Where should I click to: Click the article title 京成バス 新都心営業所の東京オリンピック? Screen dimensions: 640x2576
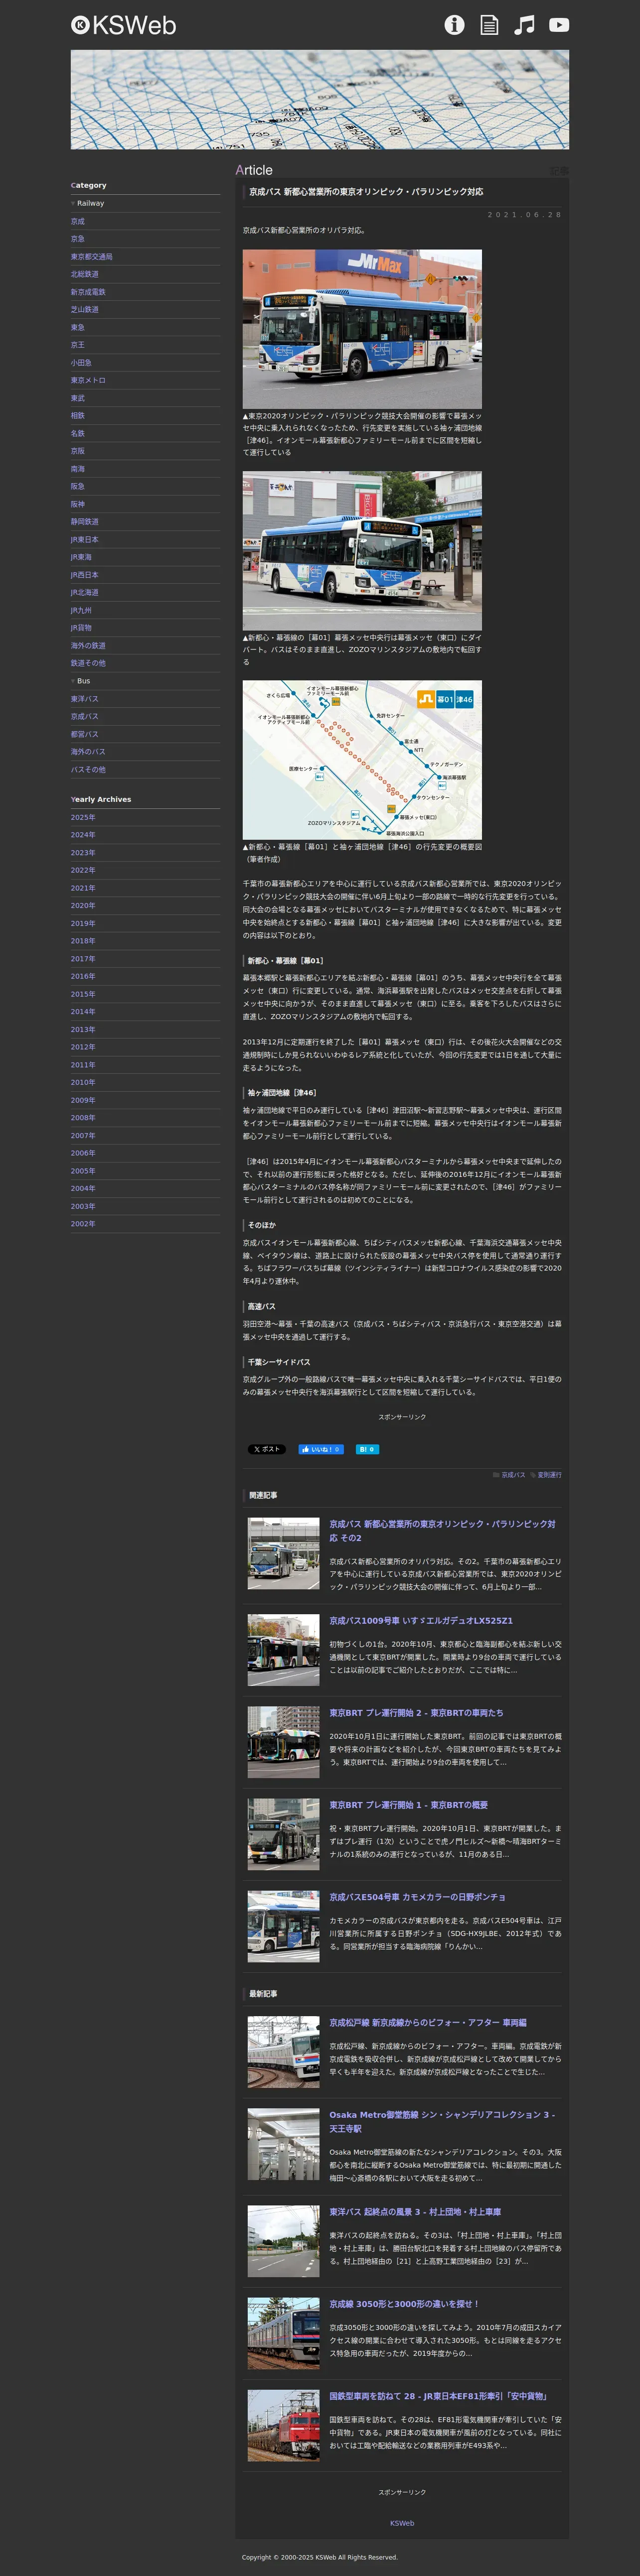coord(366,192)
